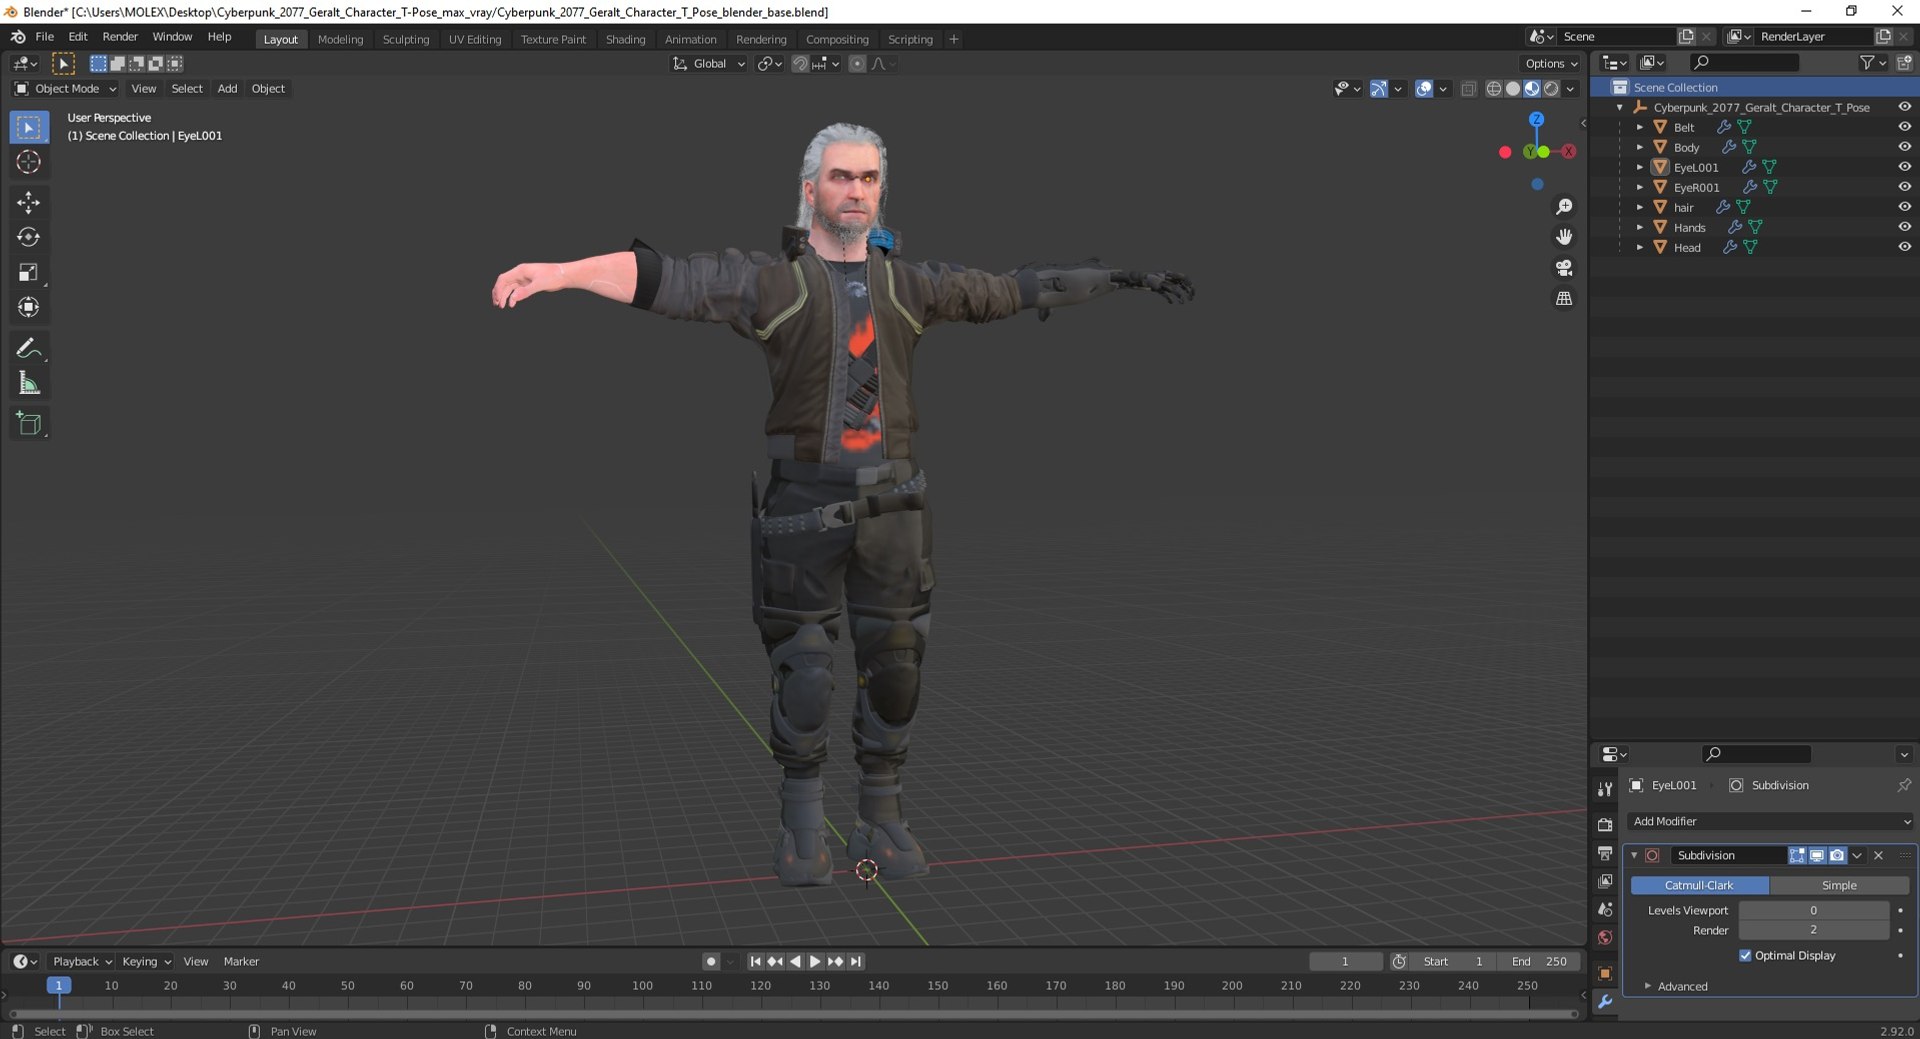Select the Rotate tool

[28, 238]
